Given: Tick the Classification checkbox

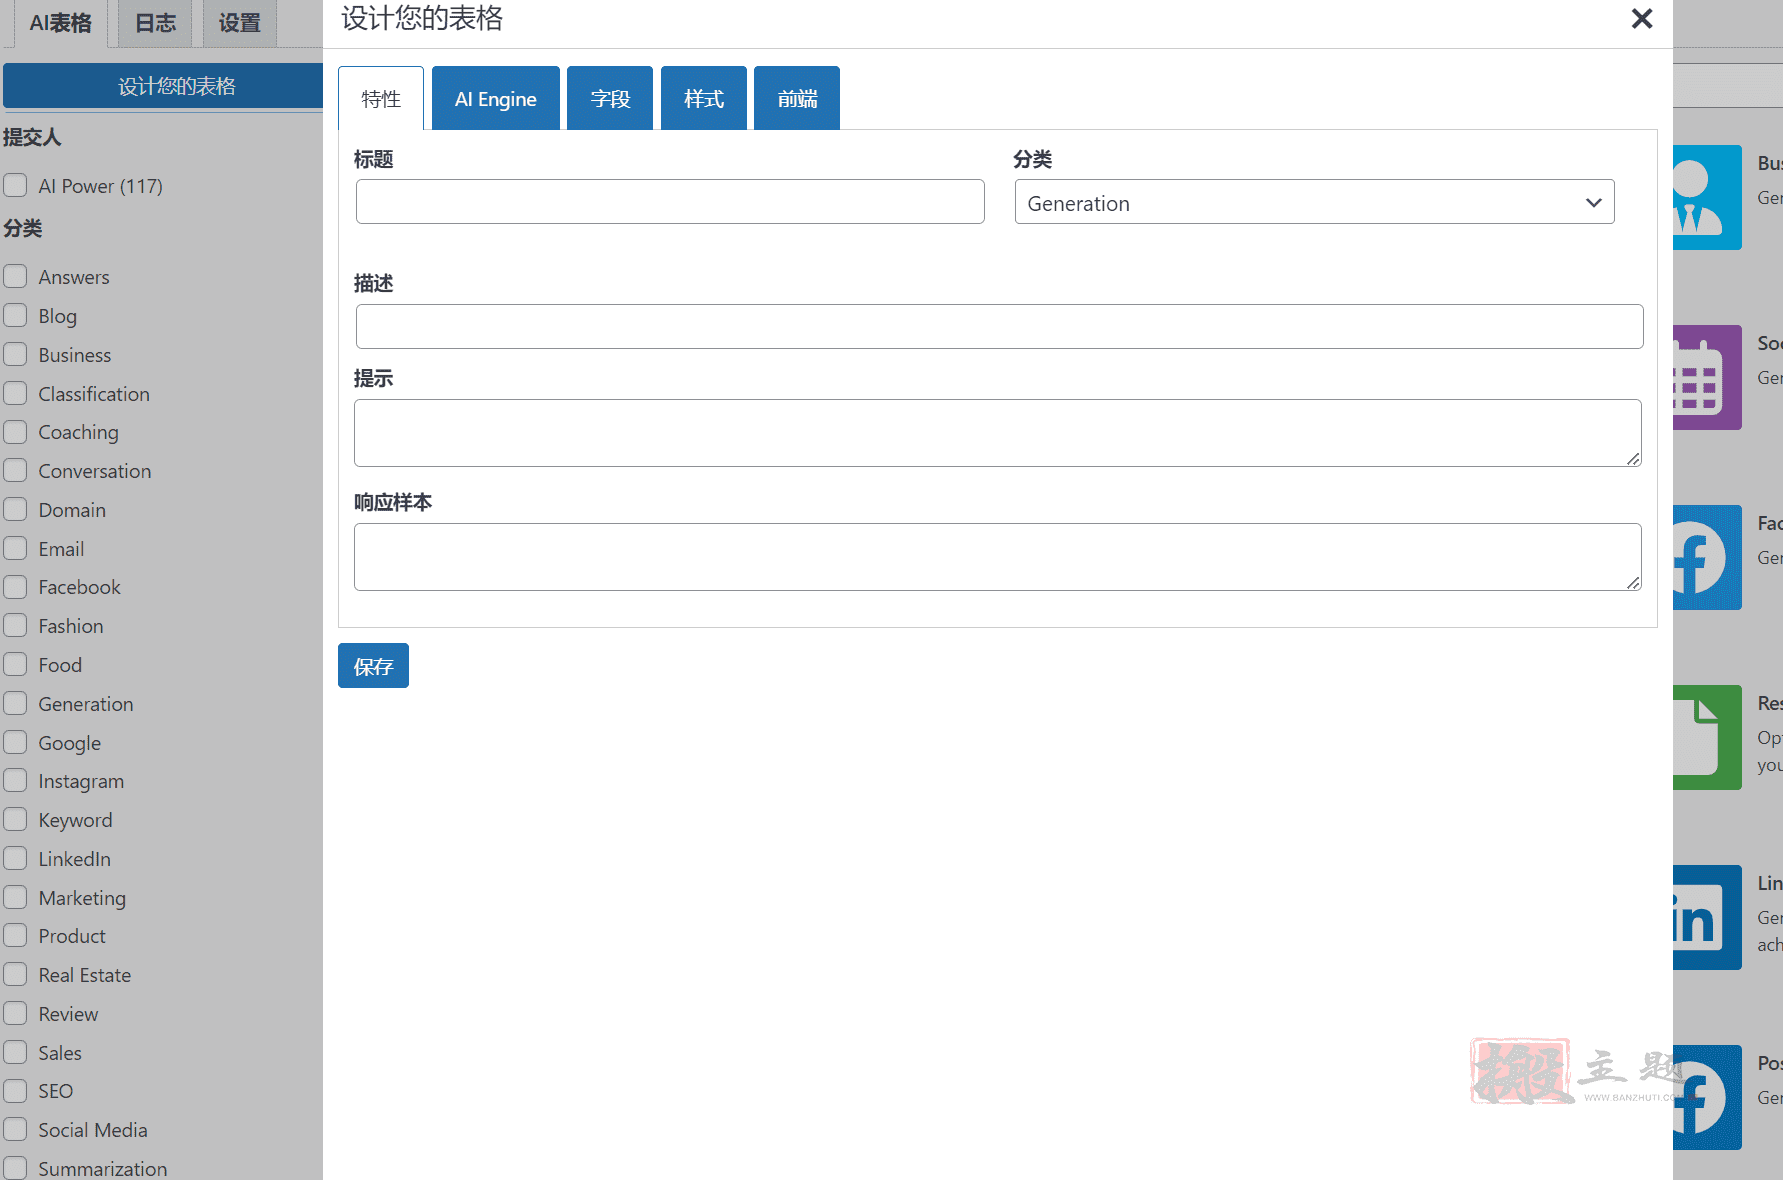Looking at the screenshot, I should 15,393.
